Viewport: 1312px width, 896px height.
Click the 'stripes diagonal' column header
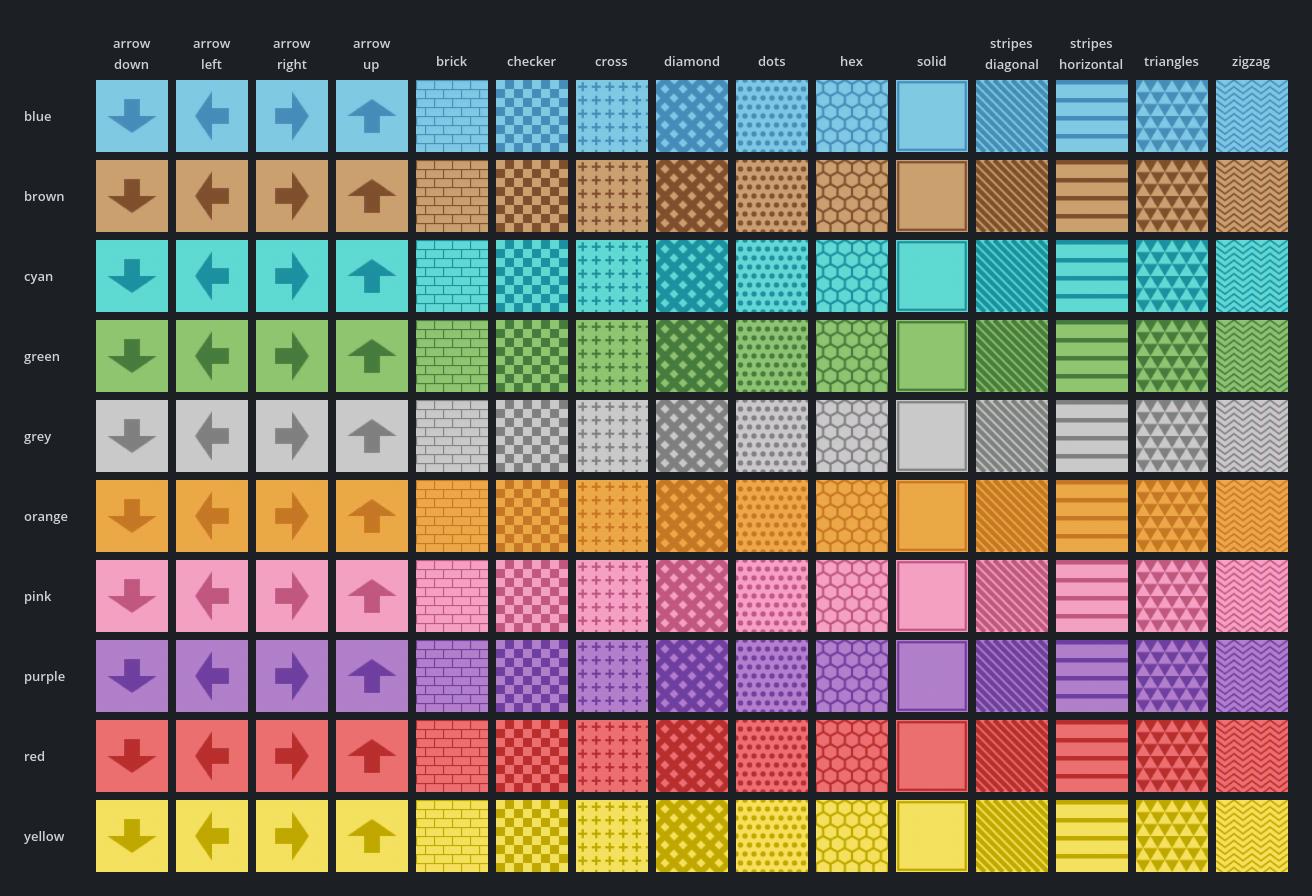pos(1012,54)
